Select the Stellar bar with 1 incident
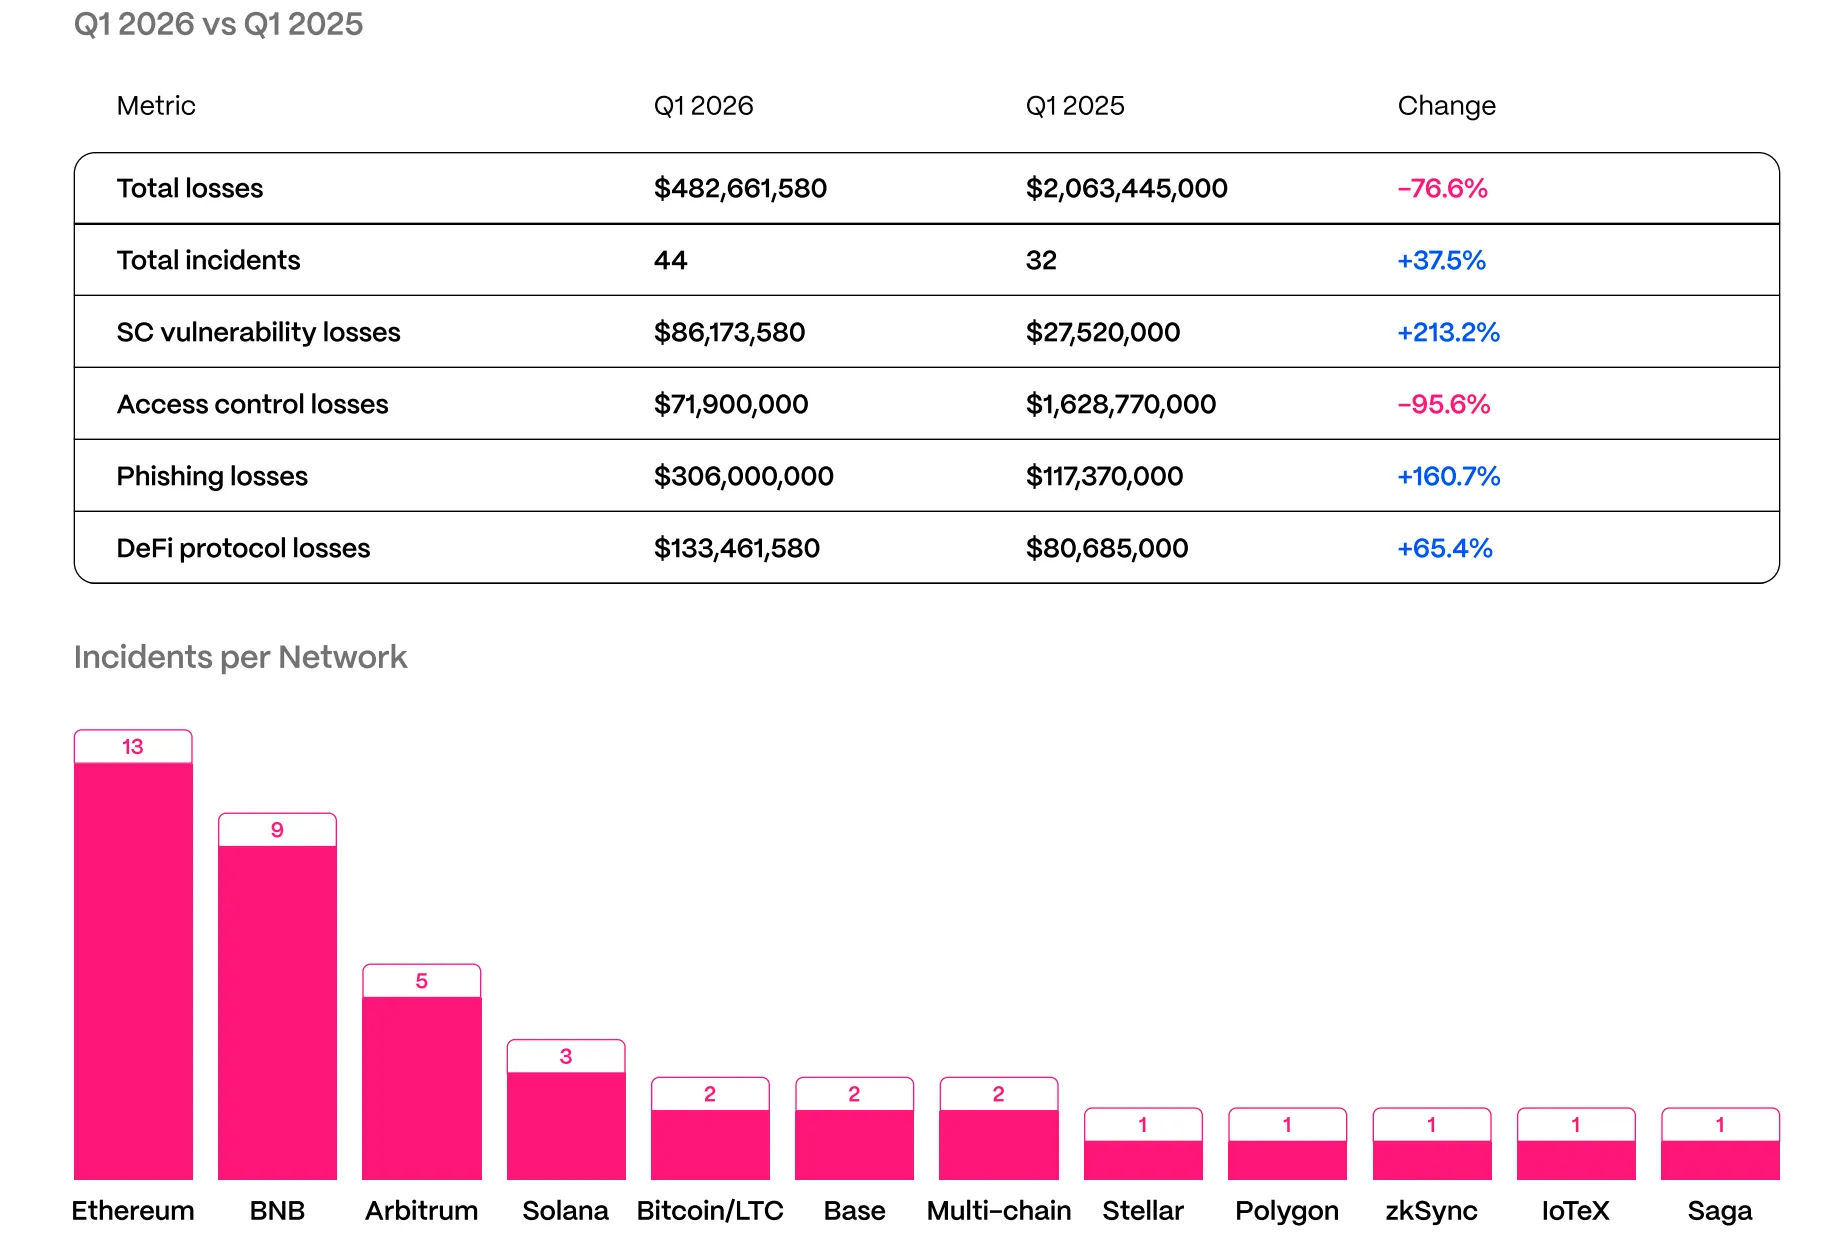 (1142, 1160)
